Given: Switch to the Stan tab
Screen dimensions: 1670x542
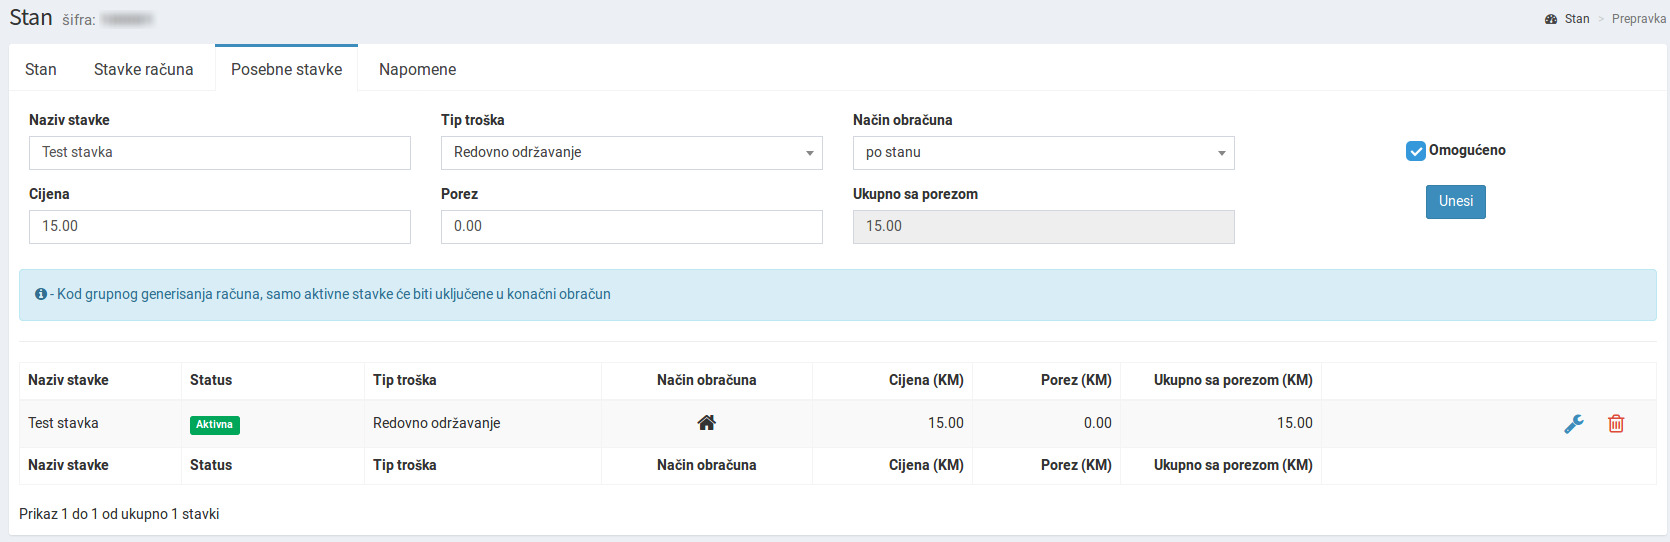Looking at the screenshot, I should point(41,69).
